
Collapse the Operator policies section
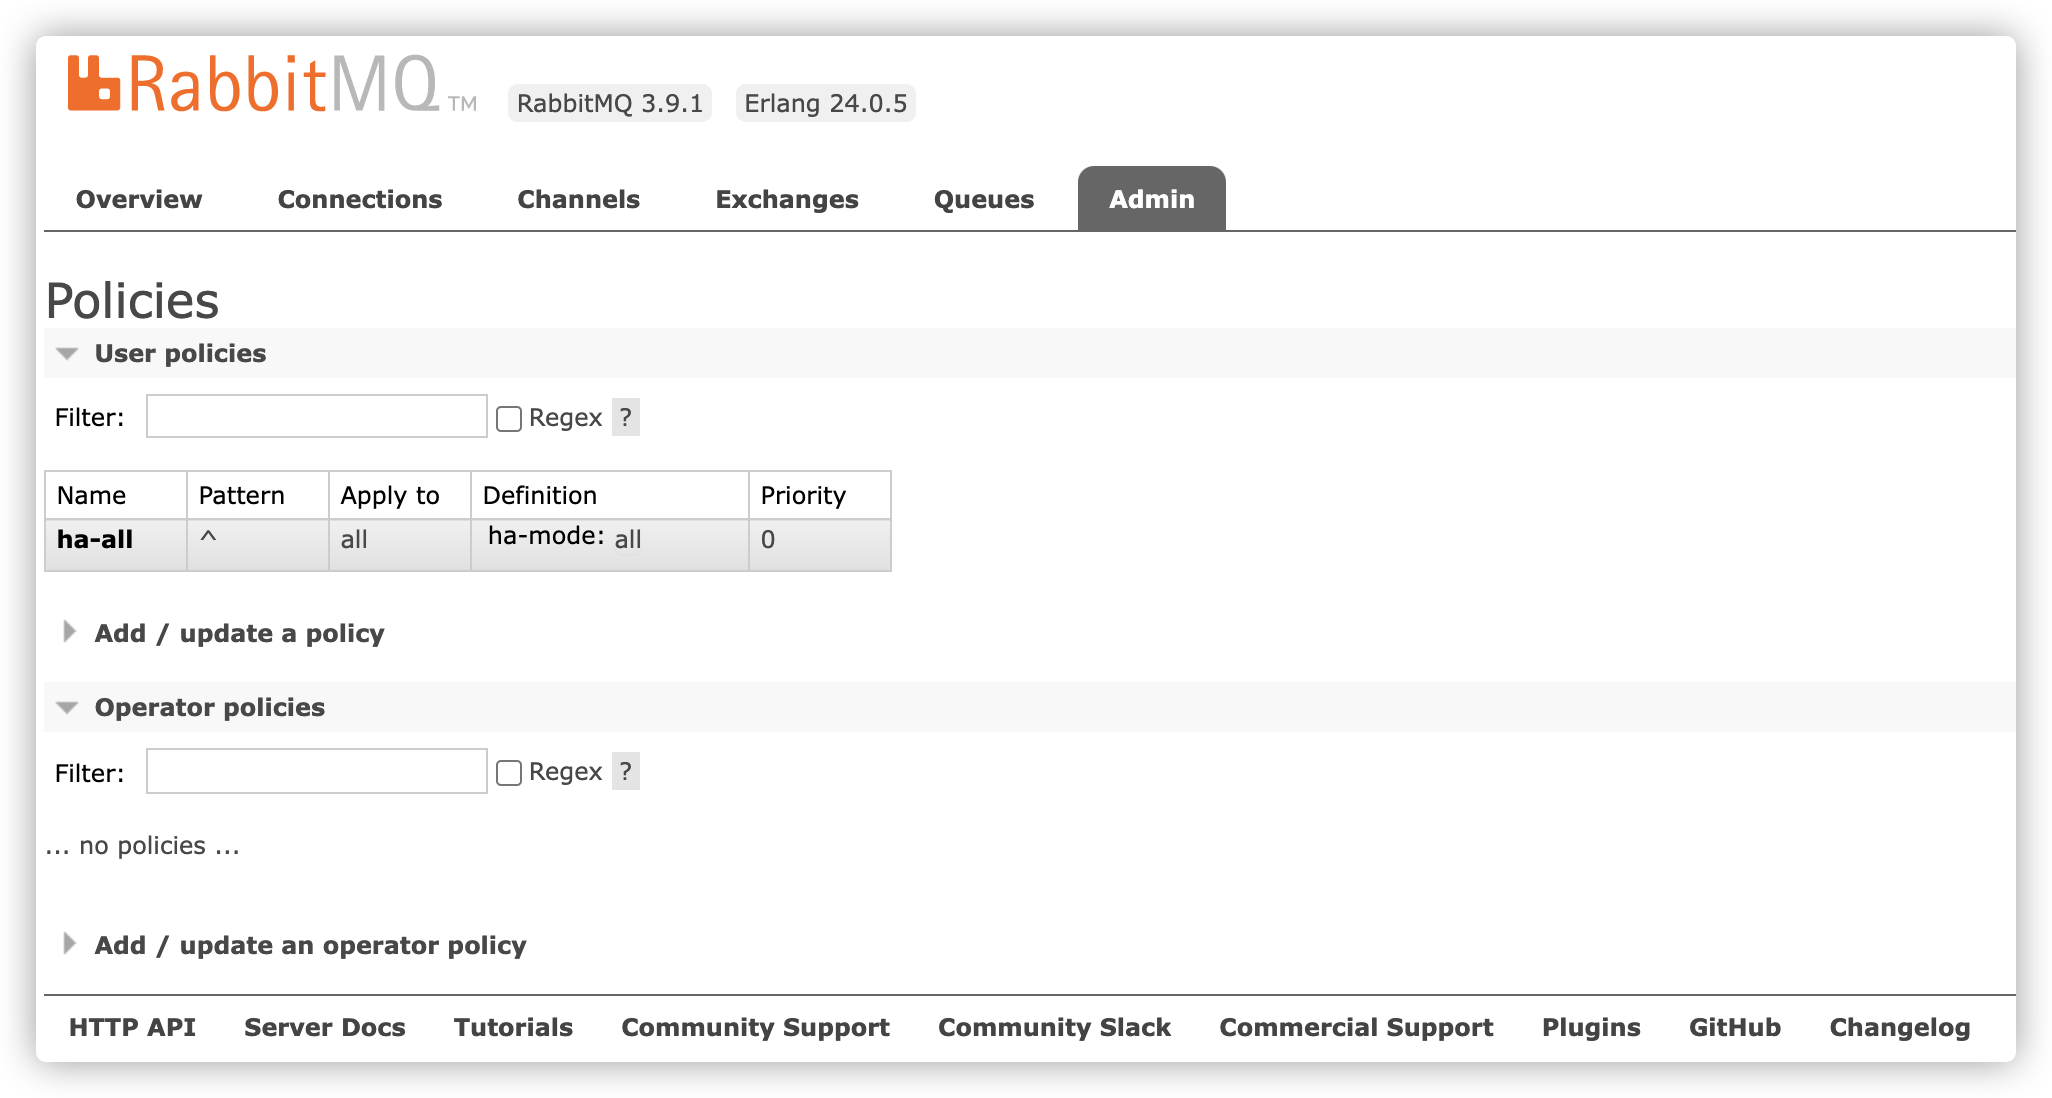[209, 707]
